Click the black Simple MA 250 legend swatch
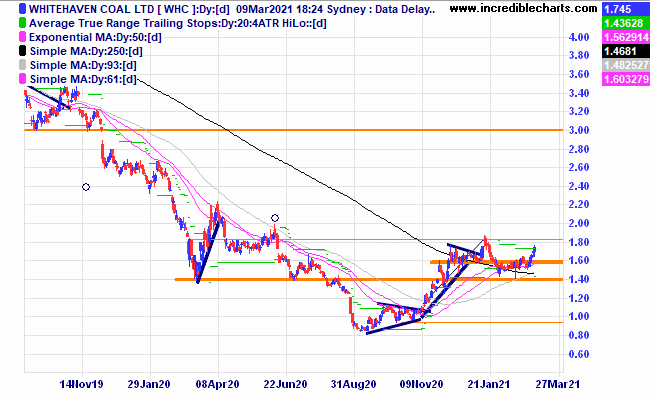Viewport: 651px width, 395px height. [22, 51]
